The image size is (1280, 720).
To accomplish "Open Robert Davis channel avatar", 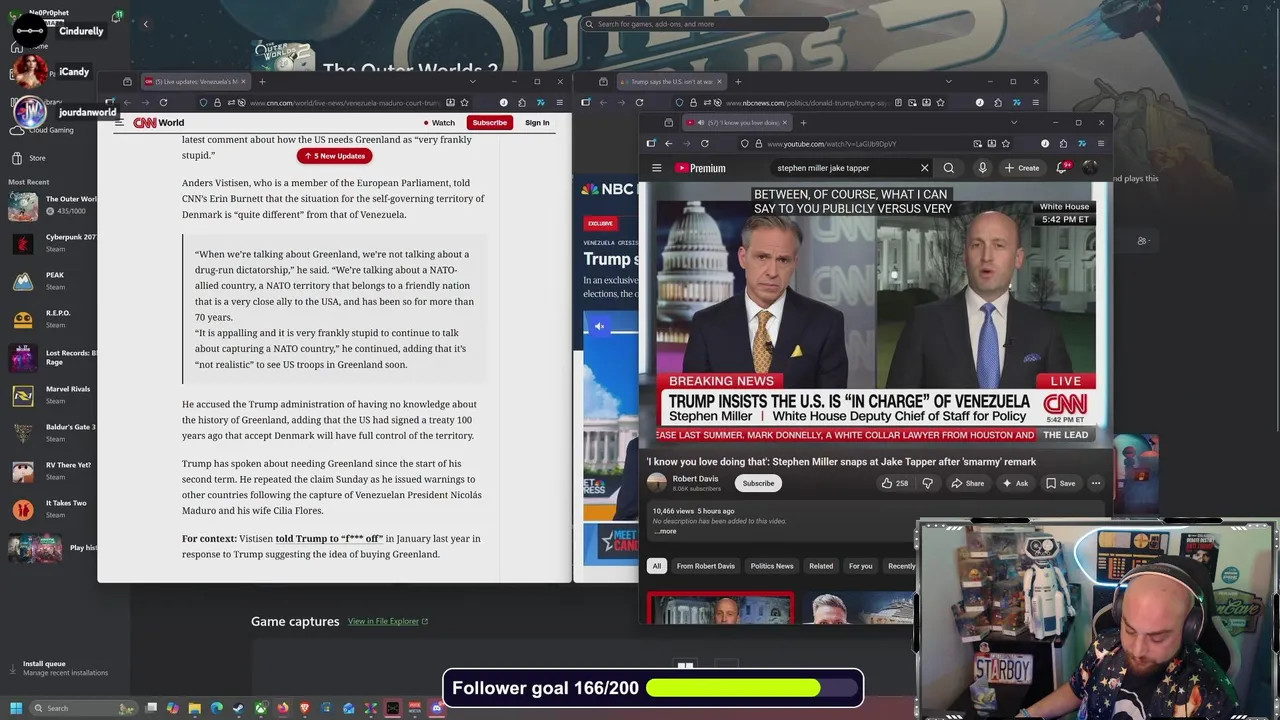I will [x=657, y=483].
